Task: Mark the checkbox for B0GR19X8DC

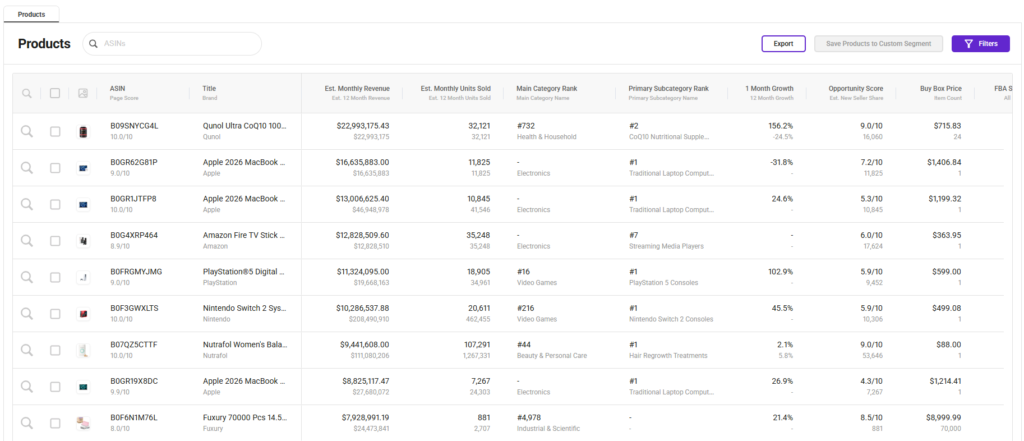Action: coord(55,387)
